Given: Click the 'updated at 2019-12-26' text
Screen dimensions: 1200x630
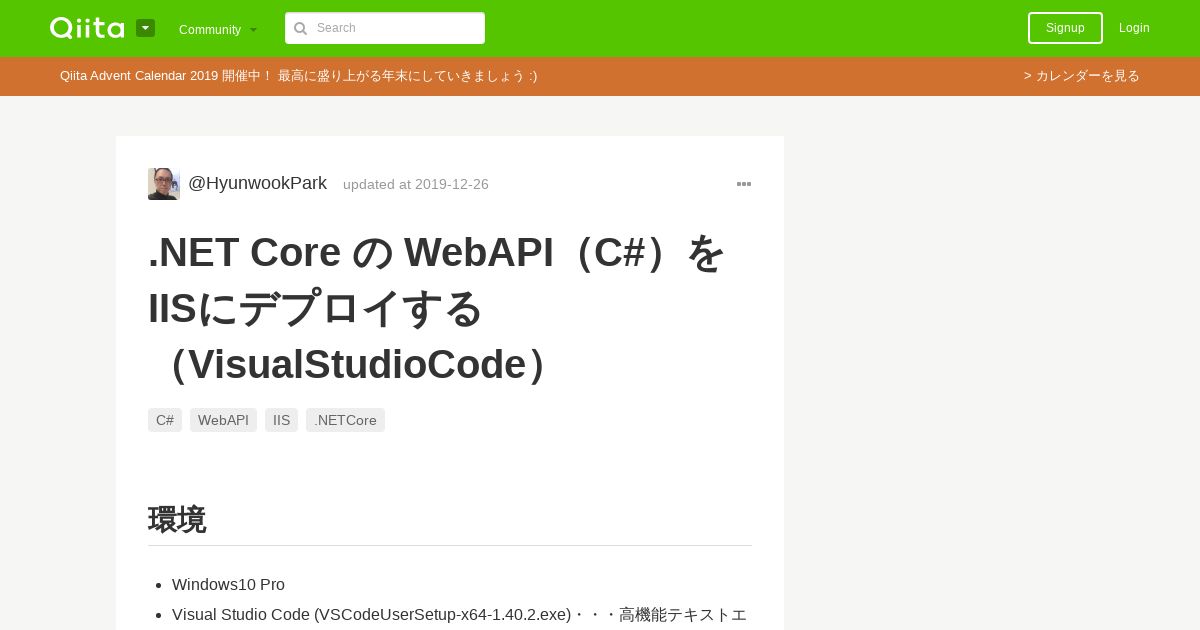Looking at the screenshot, I should 416,184.
